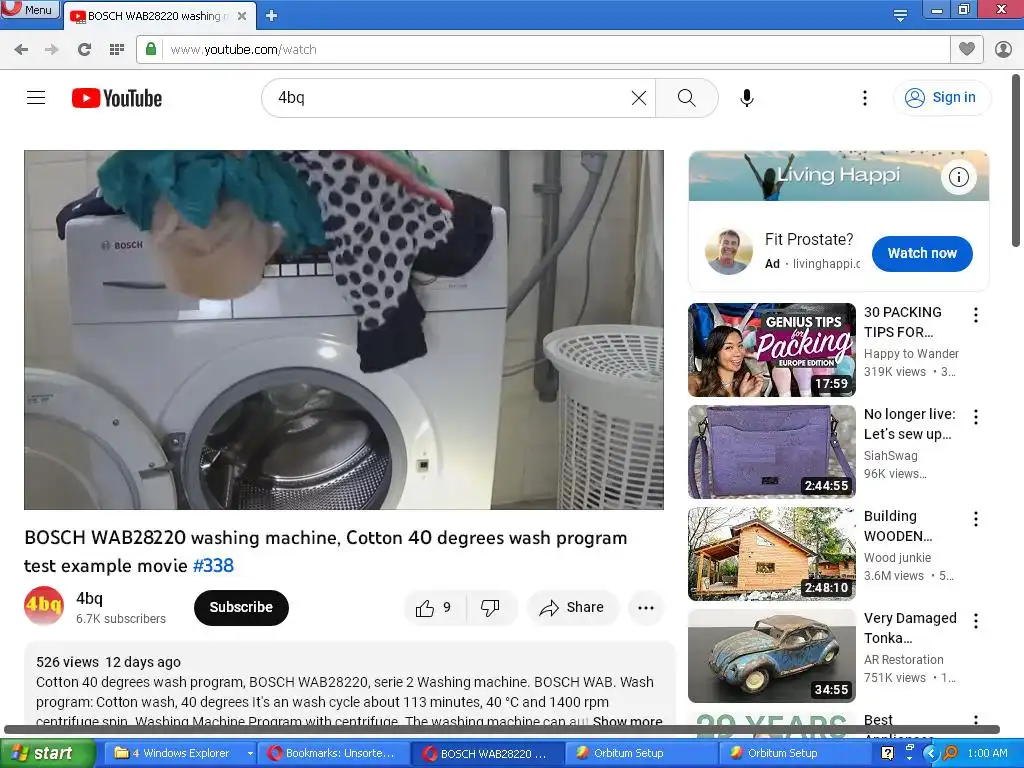Open a new tab with plus button
The width and height of the screenshot is (1024, 768).
pos(272,16)
